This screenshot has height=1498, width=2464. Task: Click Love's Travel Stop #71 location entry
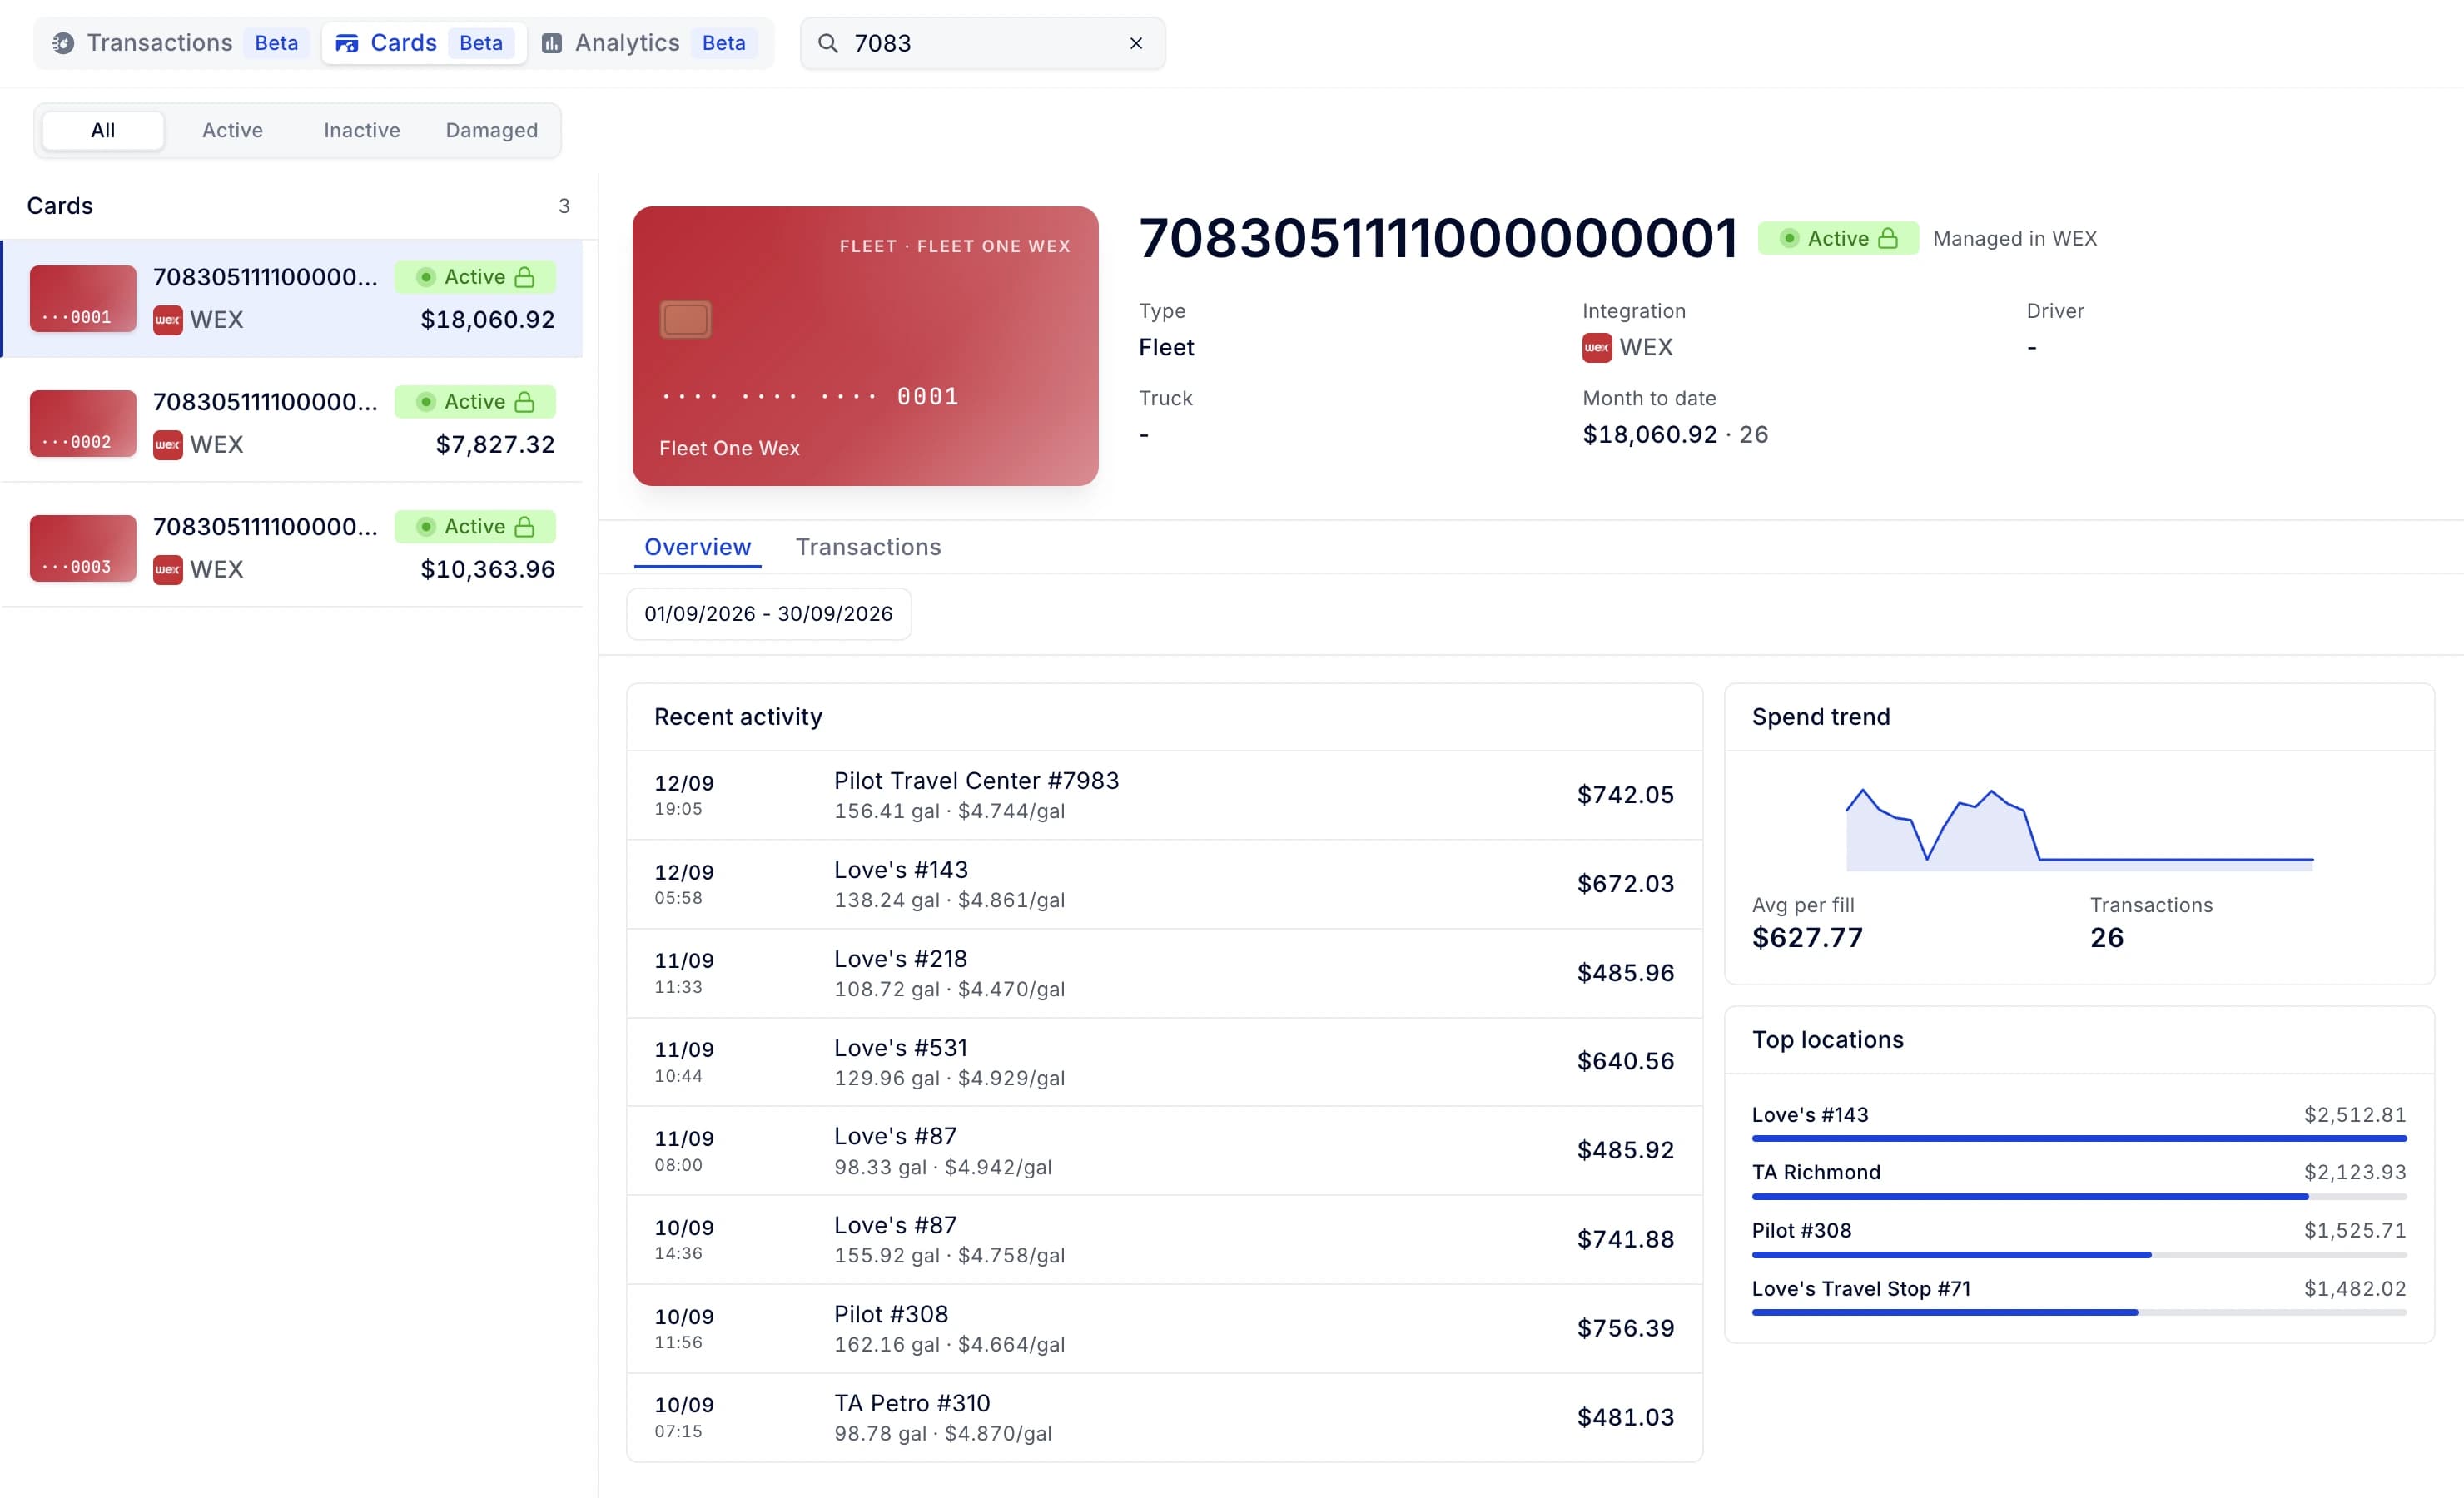(2079, 1298)
